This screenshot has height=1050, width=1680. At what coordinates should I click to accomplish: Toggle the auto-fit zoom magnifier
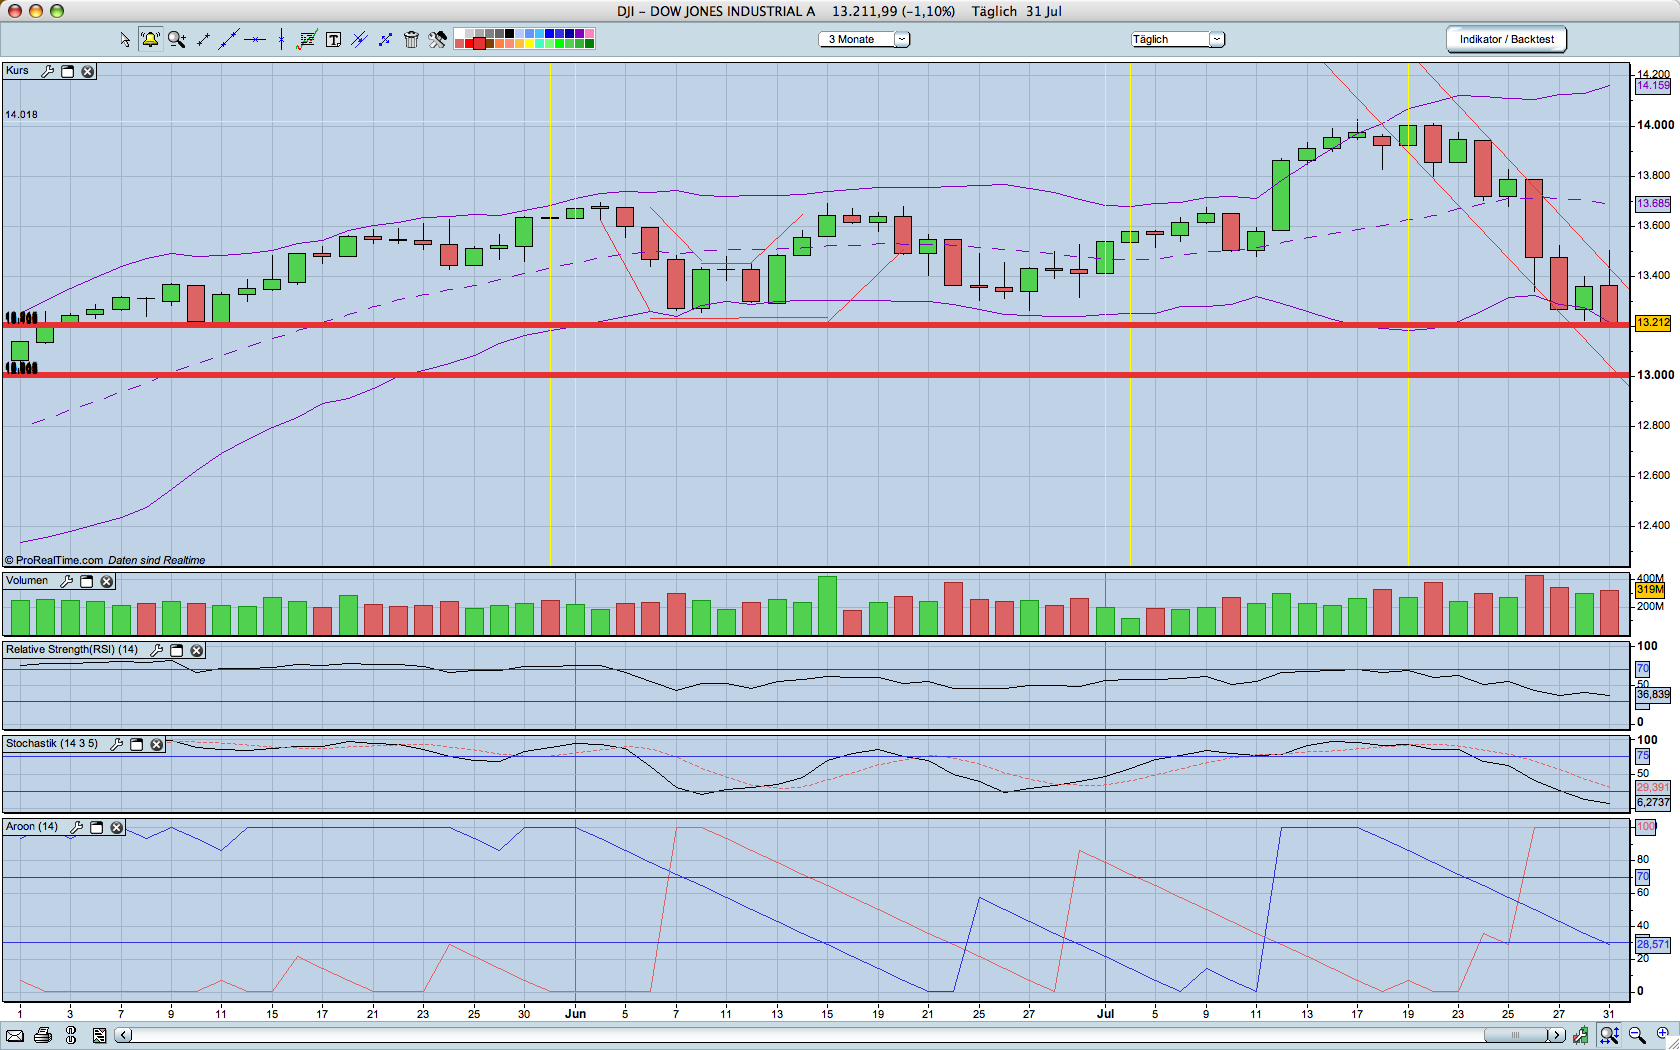1609,1036
